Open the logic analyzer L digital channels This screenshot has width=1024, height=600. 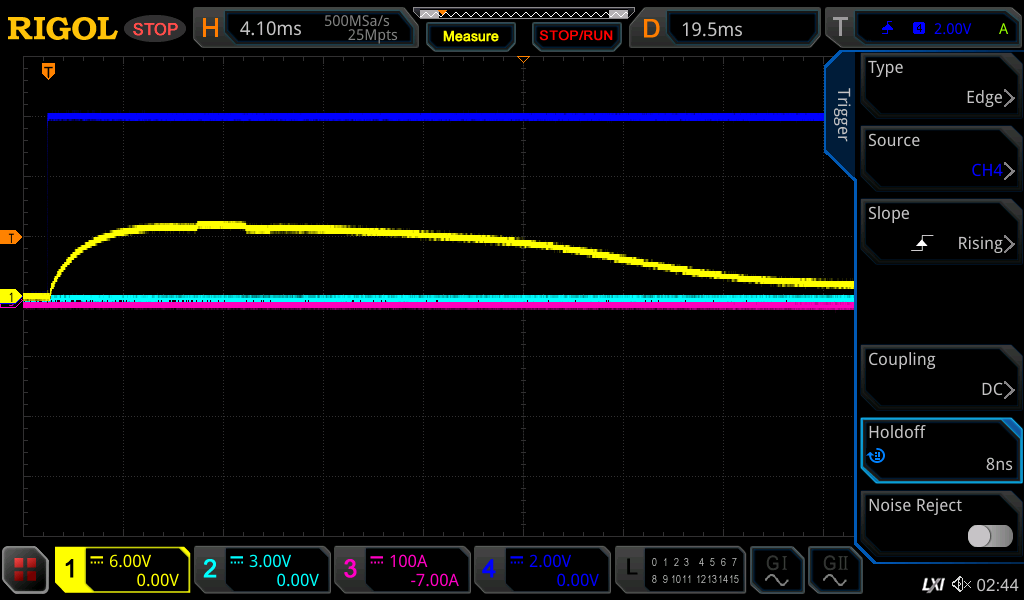(x=680, y=570)
